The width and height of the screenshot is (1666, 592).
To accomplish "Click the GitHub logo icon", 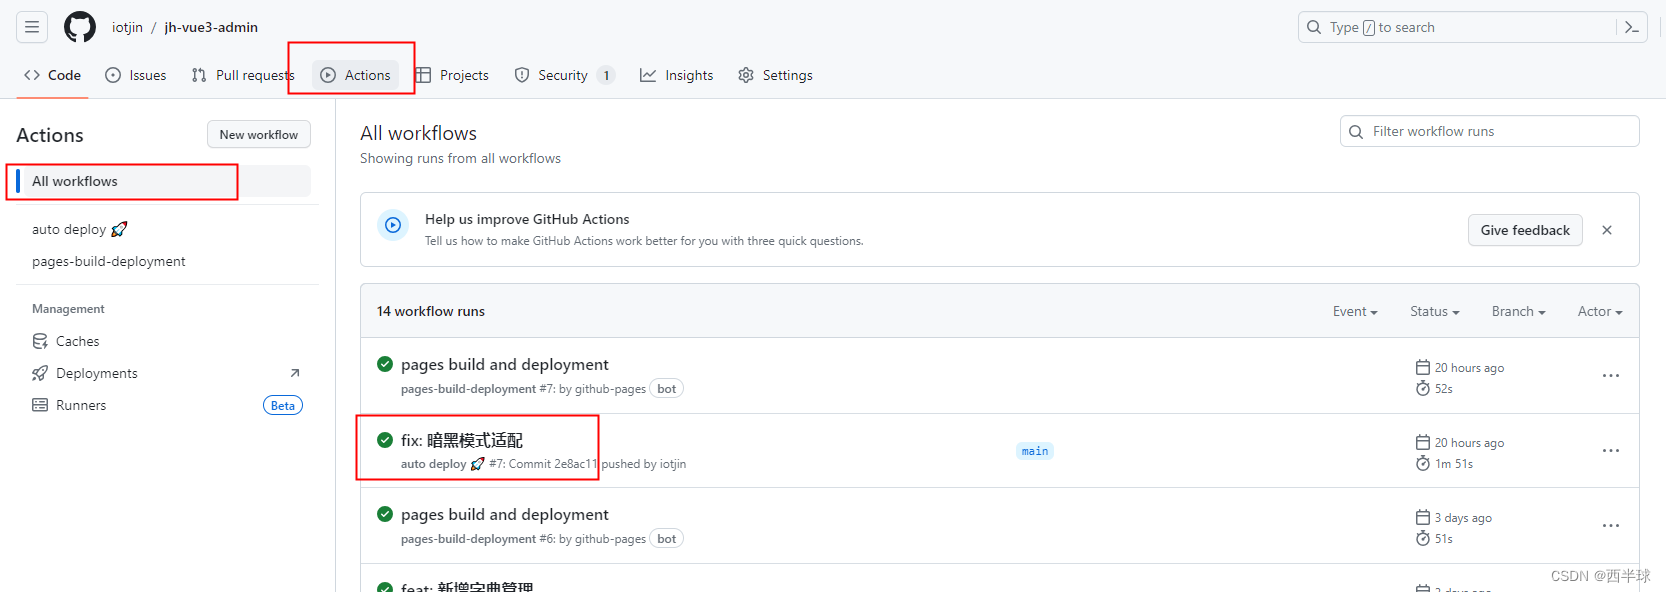I will (x=80, y=27).
